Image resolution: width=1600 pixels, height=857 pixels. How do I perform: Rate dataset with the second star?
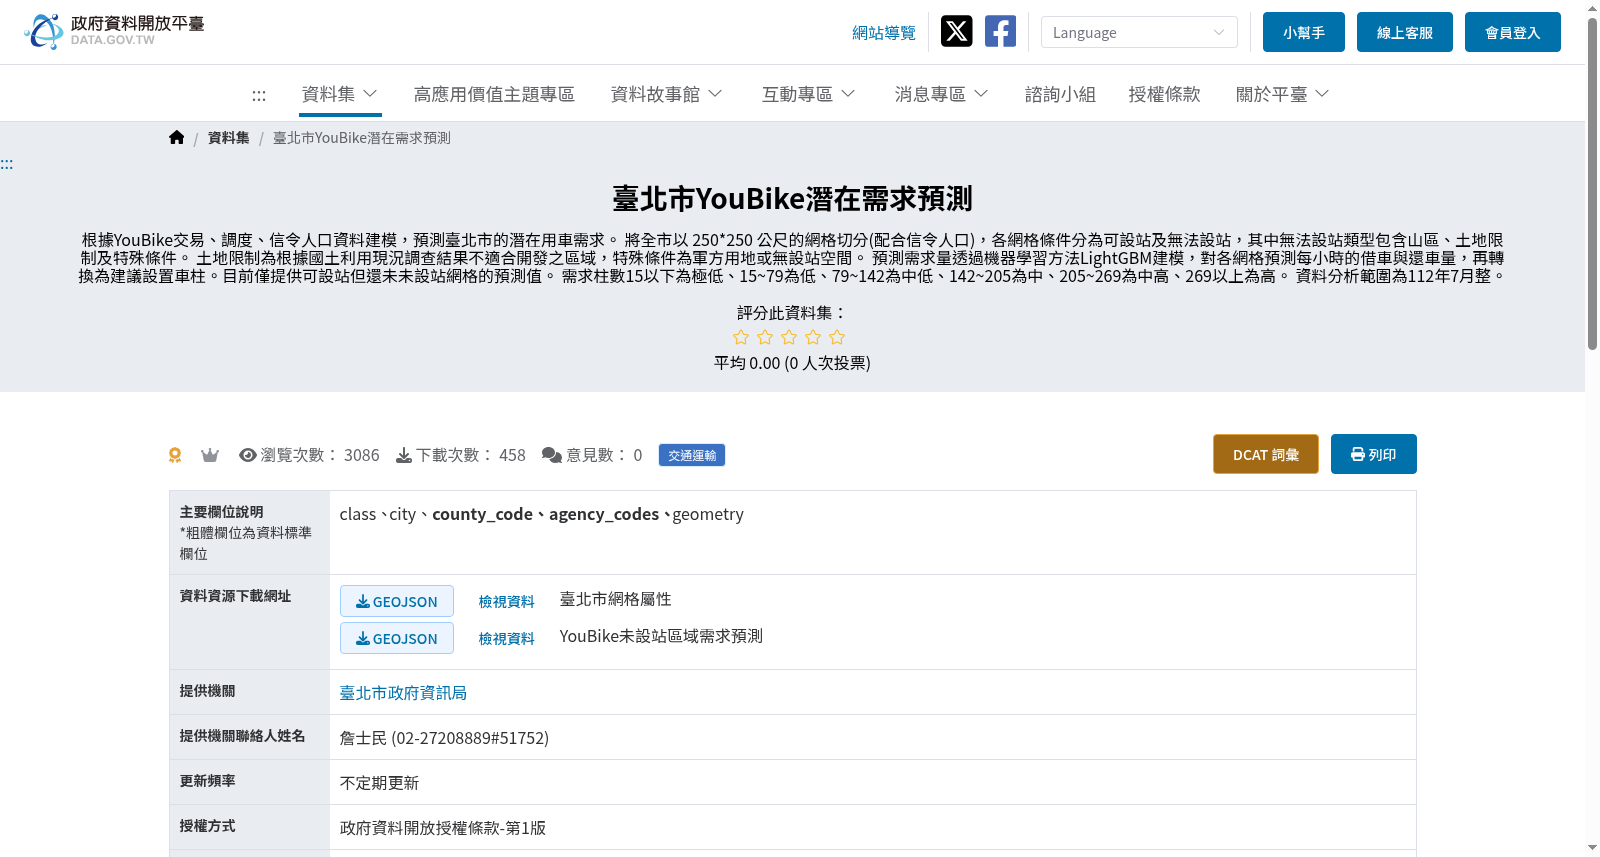coord(765,338)
